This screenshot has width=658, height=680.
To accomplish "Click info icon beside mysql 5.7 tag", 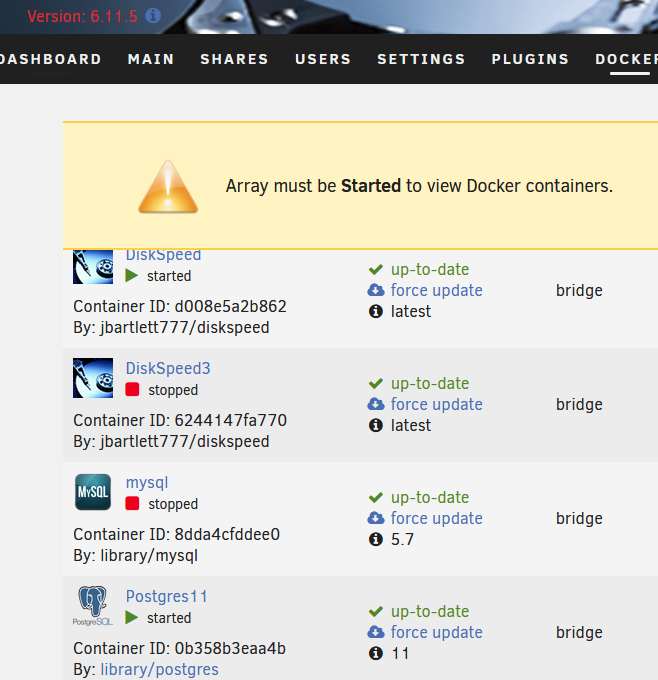I will [376, 539].
